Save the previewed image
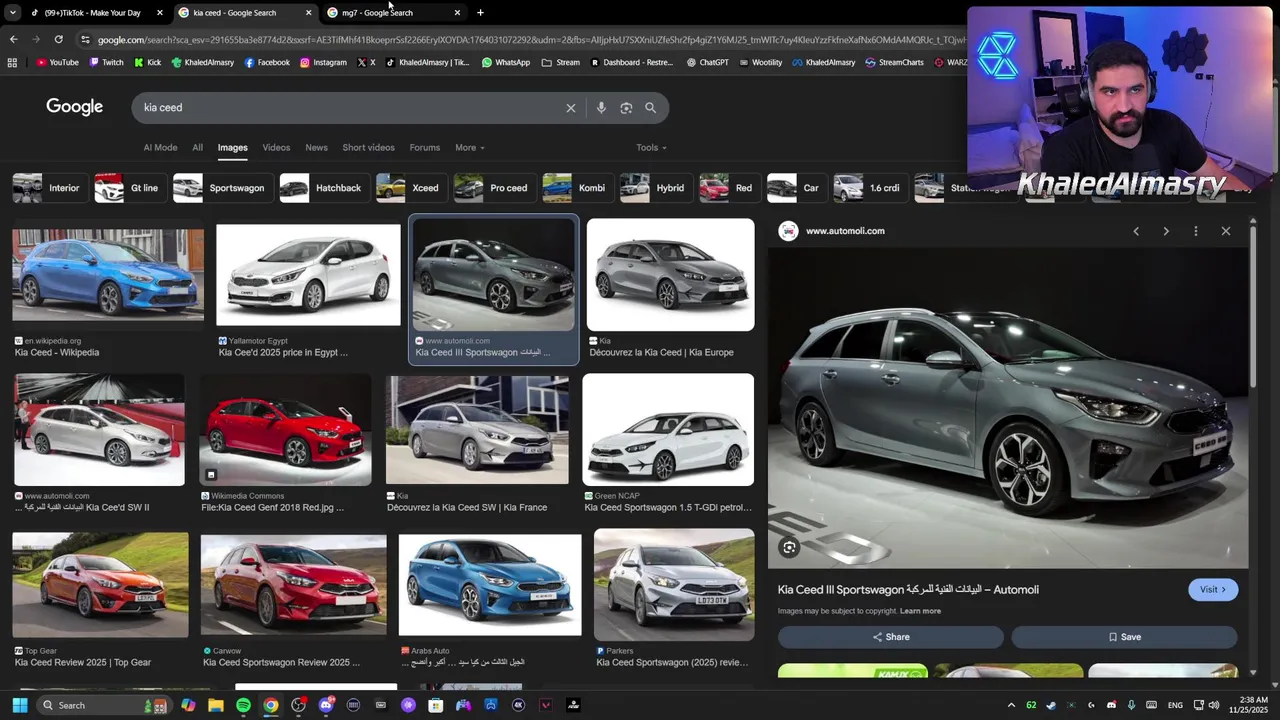1280x720 pixels. (x=1124, y=637)
